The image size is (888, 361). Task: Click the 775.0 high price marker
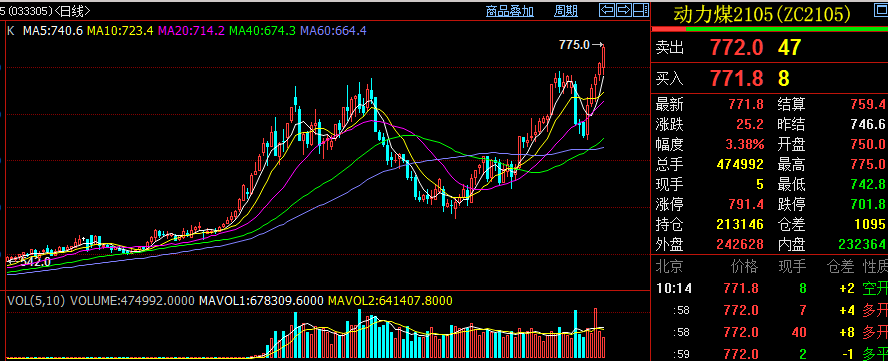[x=574, y=44]
